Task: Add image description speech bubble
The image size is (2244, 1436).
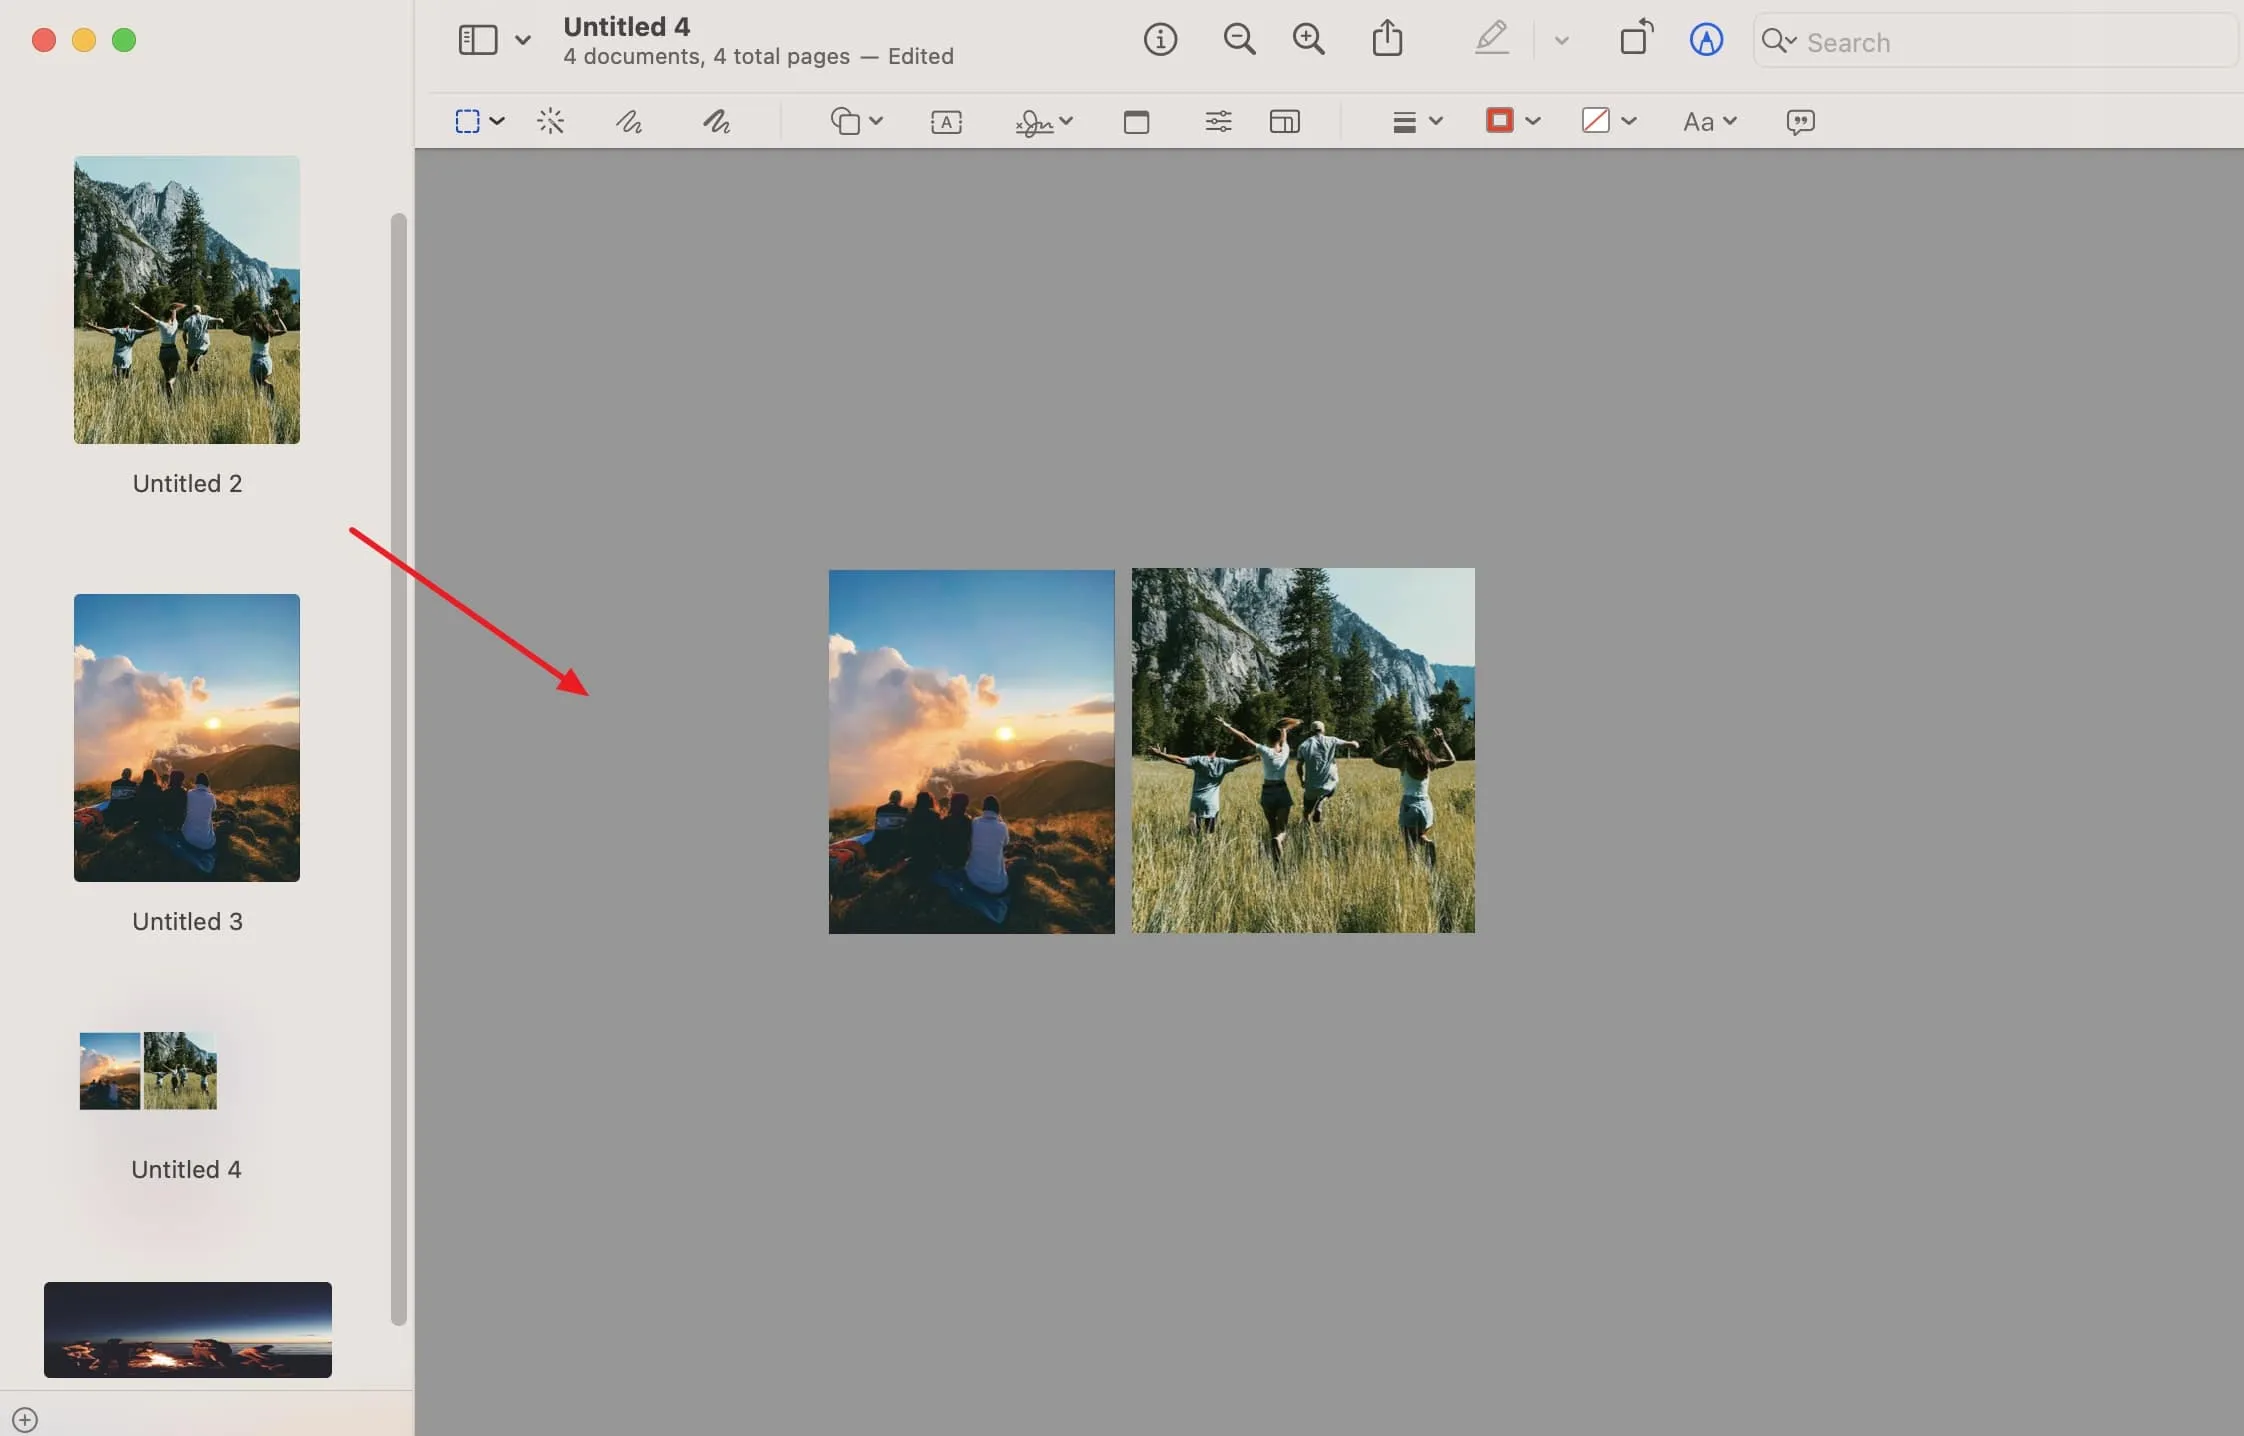Action: point(1800,122)
